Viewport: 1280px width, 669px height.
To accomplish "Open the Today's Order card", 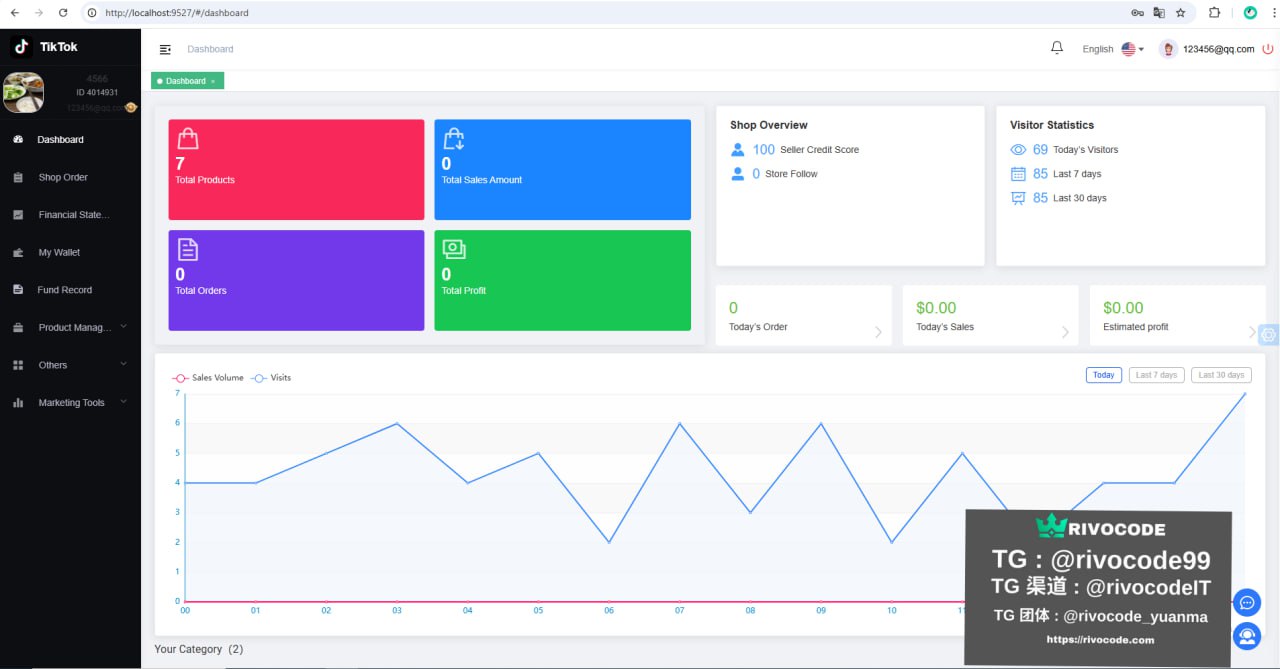I will 803,316.
